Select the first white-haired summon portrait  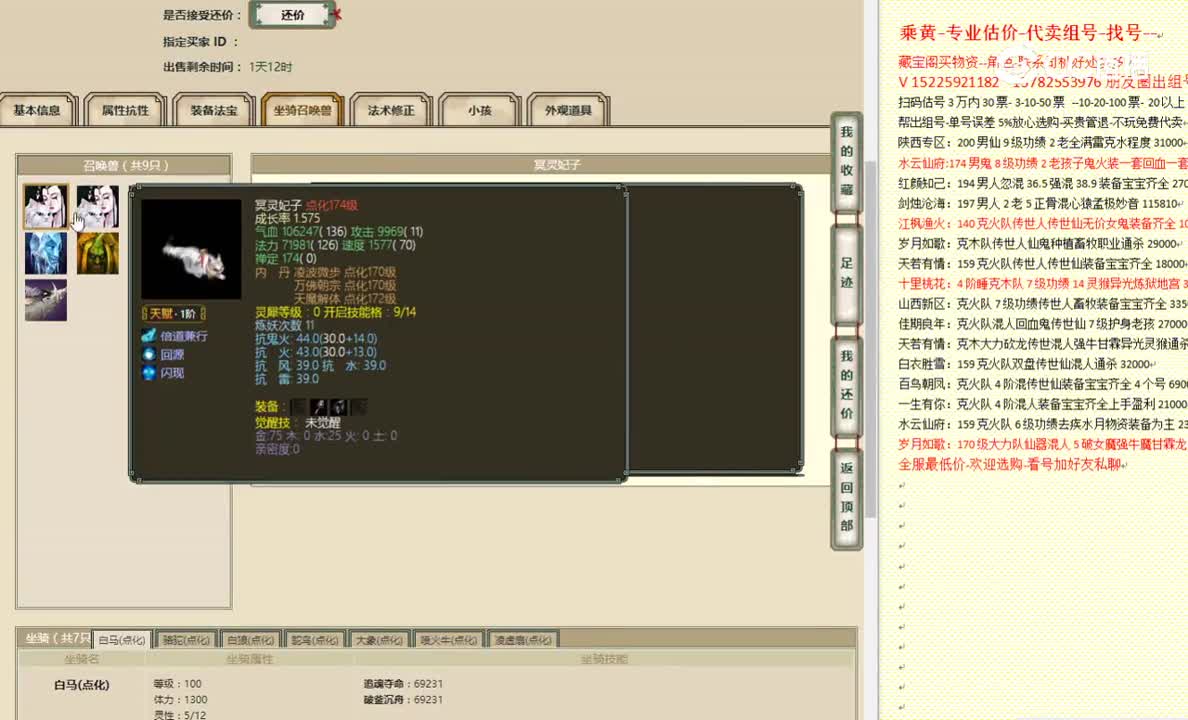(45, 206)
